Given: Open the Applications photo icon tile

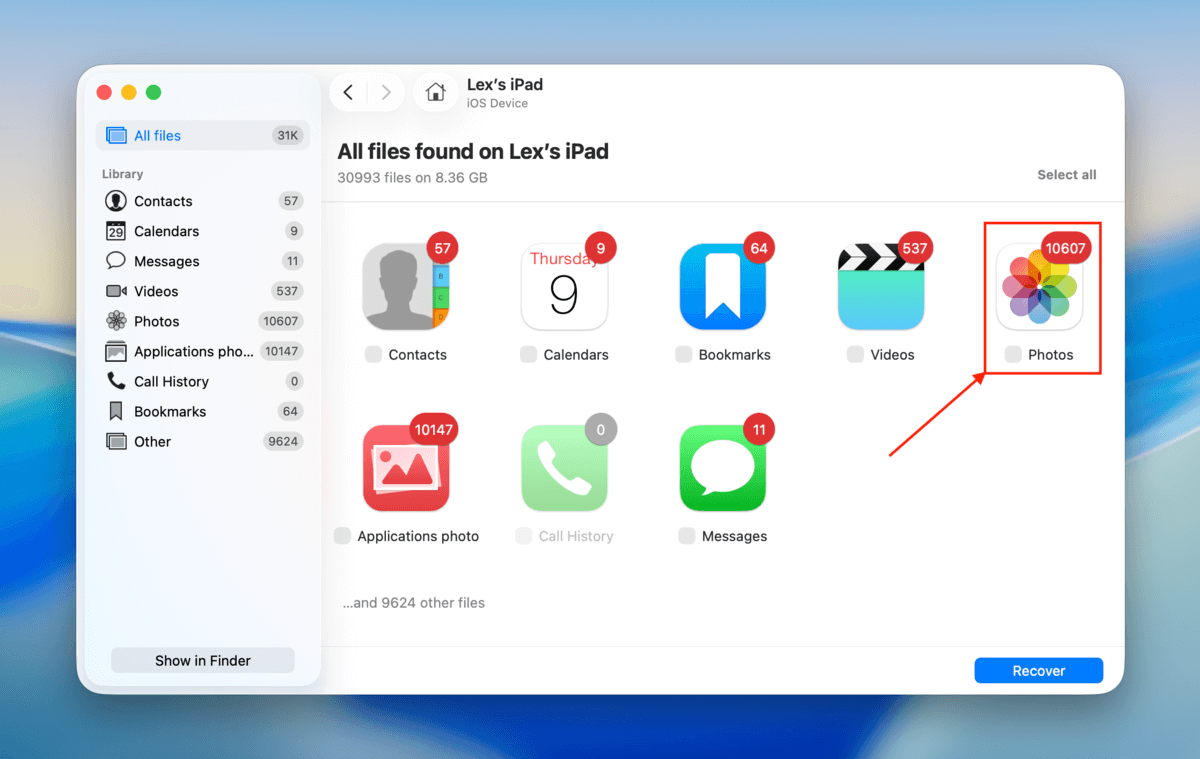Looking at the screenshot, I should click(x=405, y=466).
